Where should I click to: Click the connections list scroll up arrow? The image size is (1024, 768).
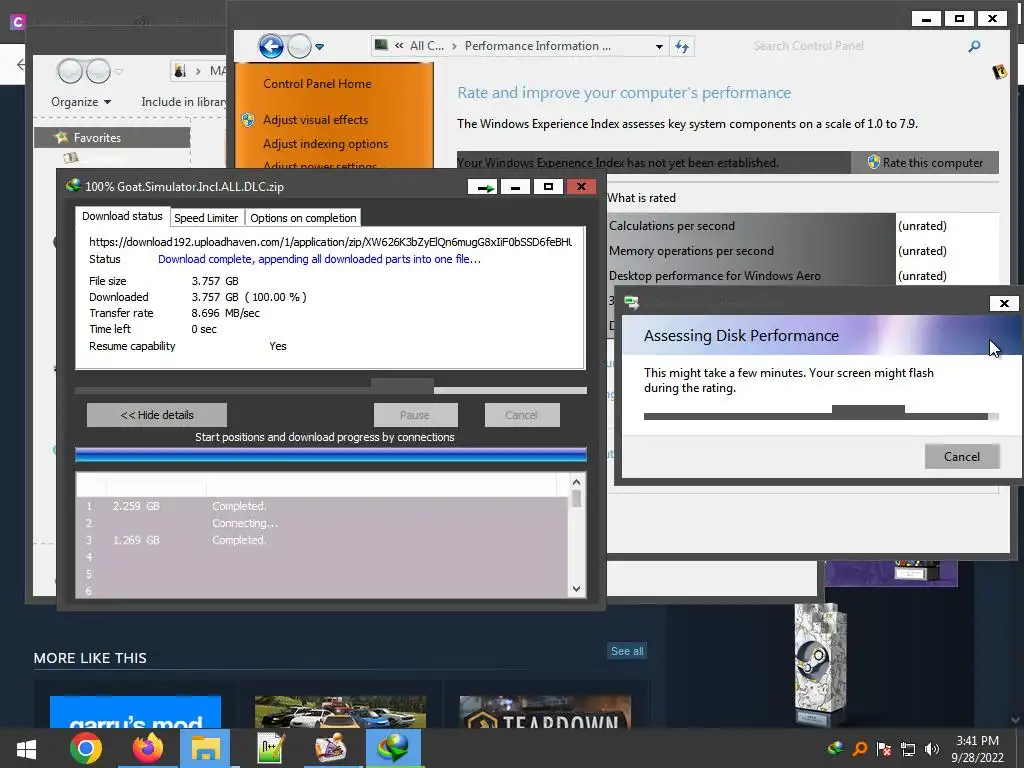pyautogui.click(x=576, y=482)
